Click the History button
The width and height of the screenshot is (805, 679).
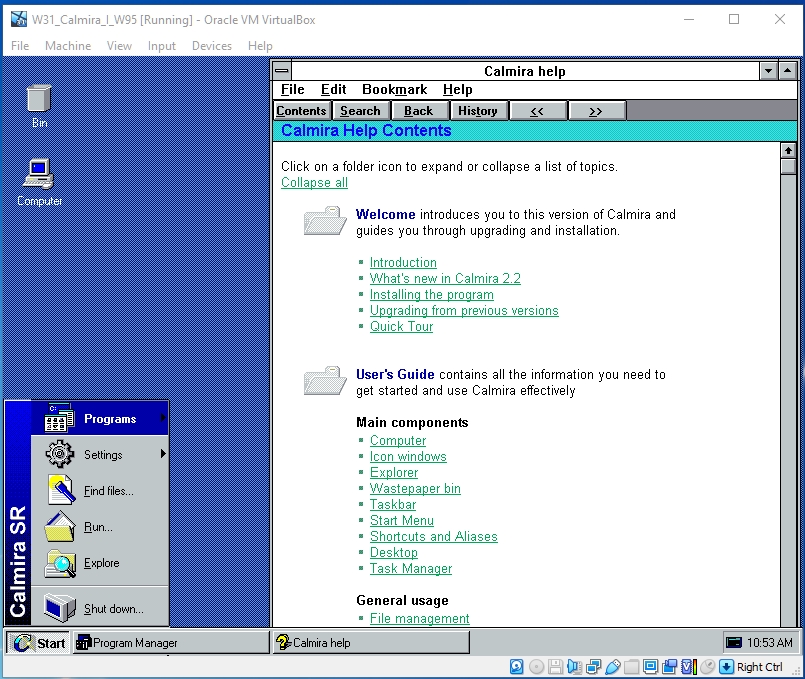pos(477,110)
